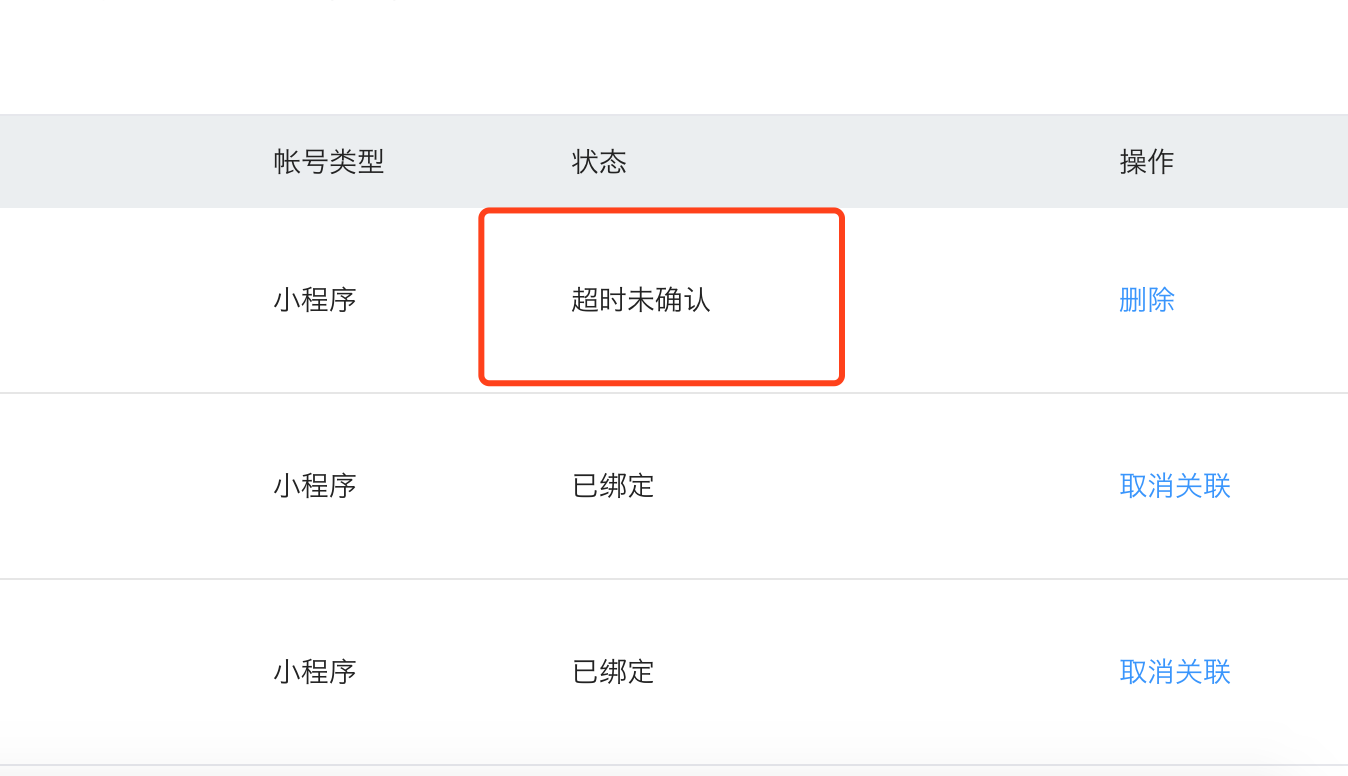Click header bar area left of 帐号类型
Viewport: 1348px width, 776px height.
(130, 161)
